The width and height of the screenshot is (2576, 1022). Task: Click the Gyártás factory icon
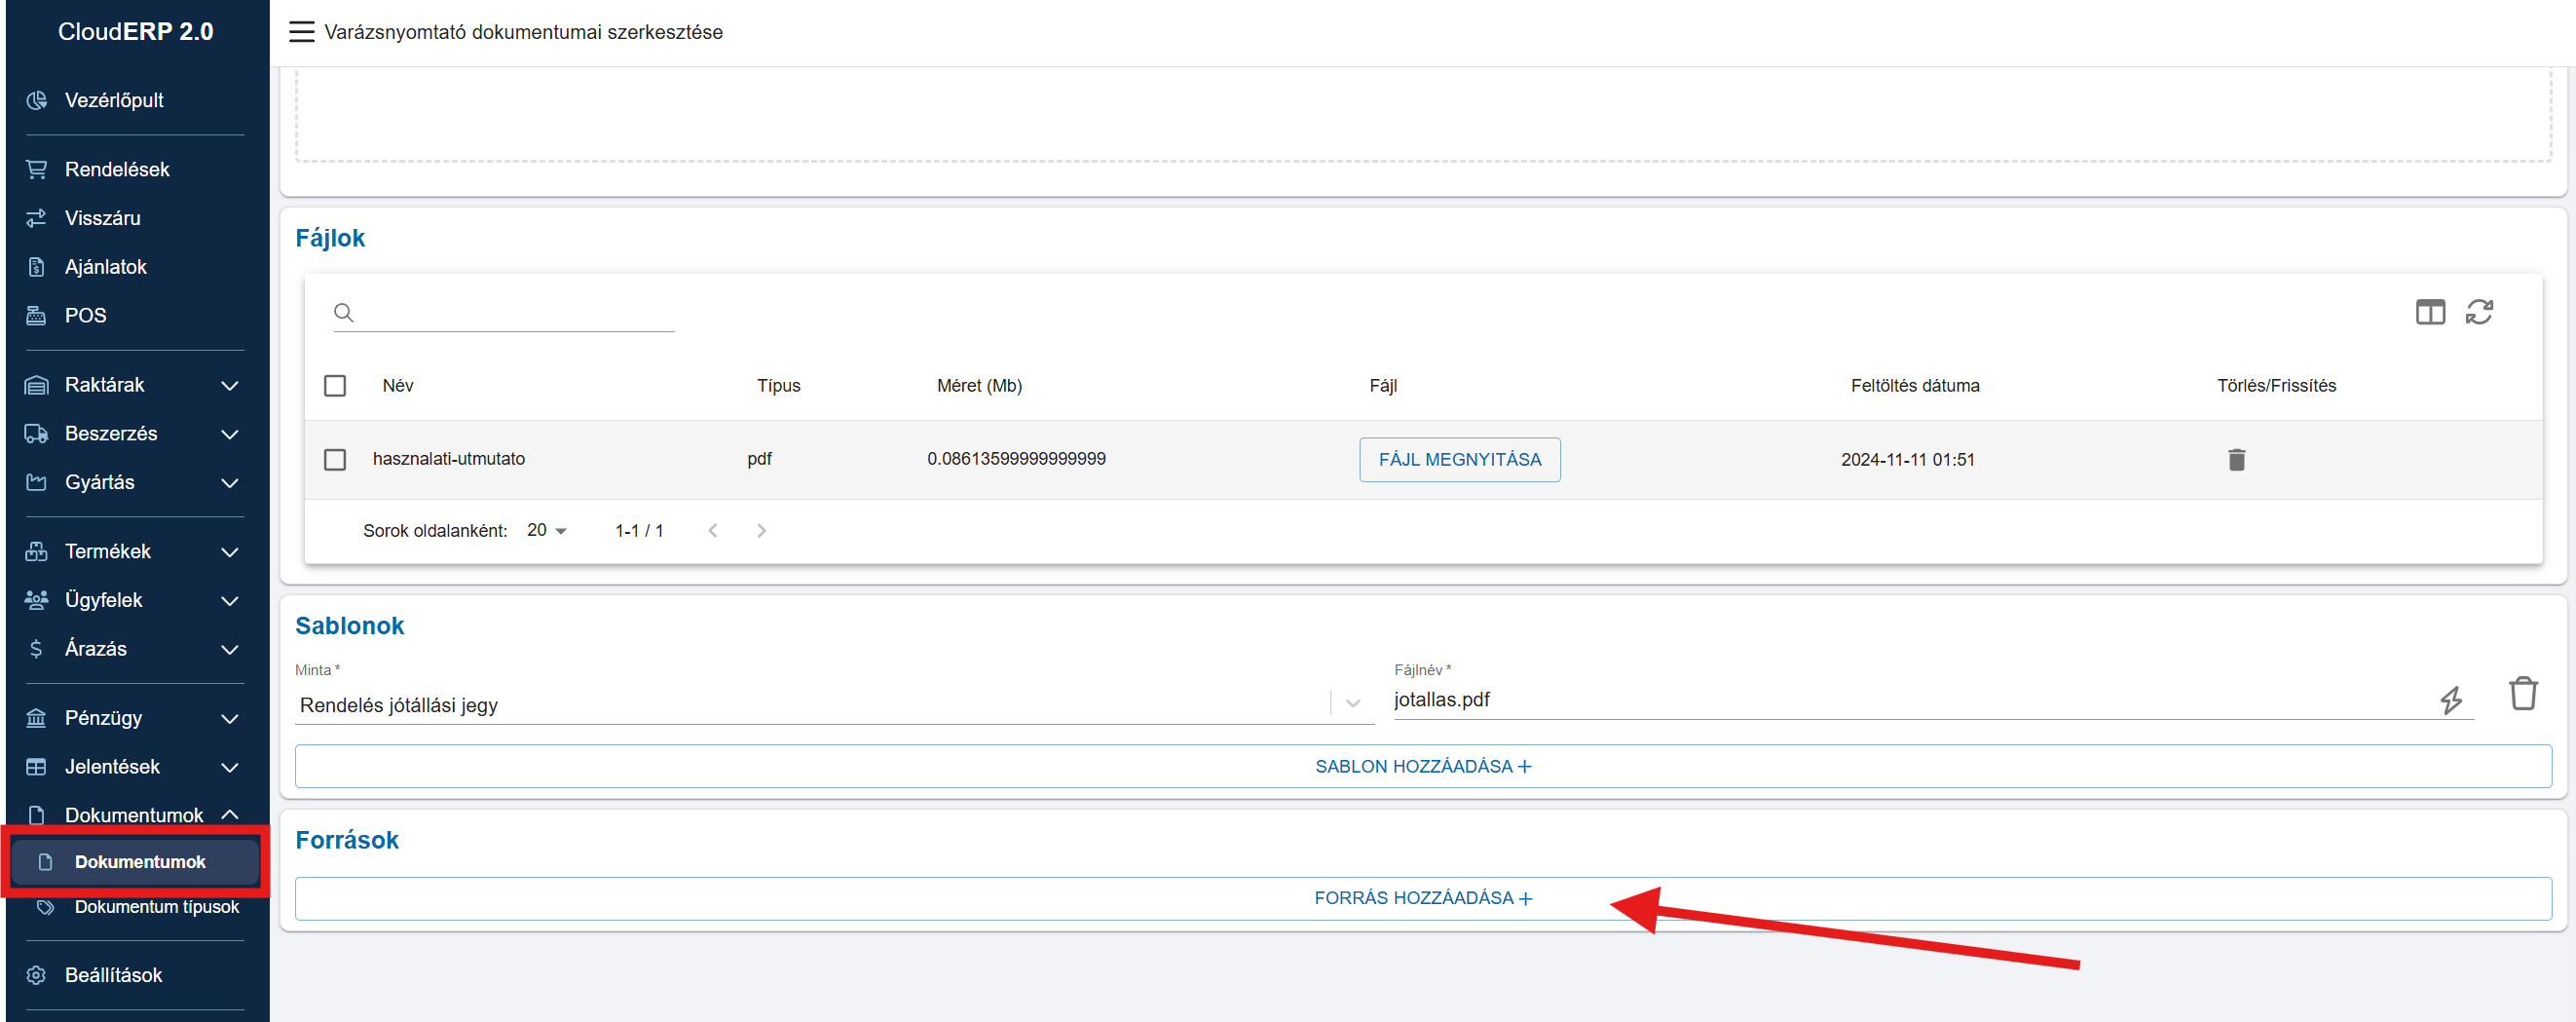[37, 482]
